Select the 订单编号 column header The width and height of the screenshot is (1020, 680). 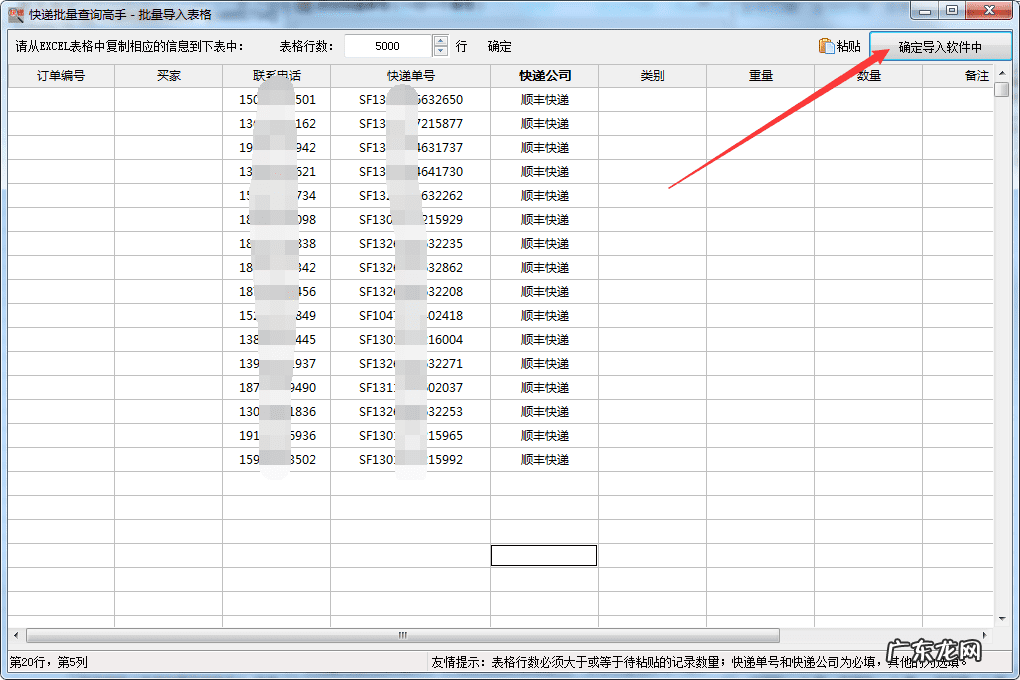pos(61,76)
